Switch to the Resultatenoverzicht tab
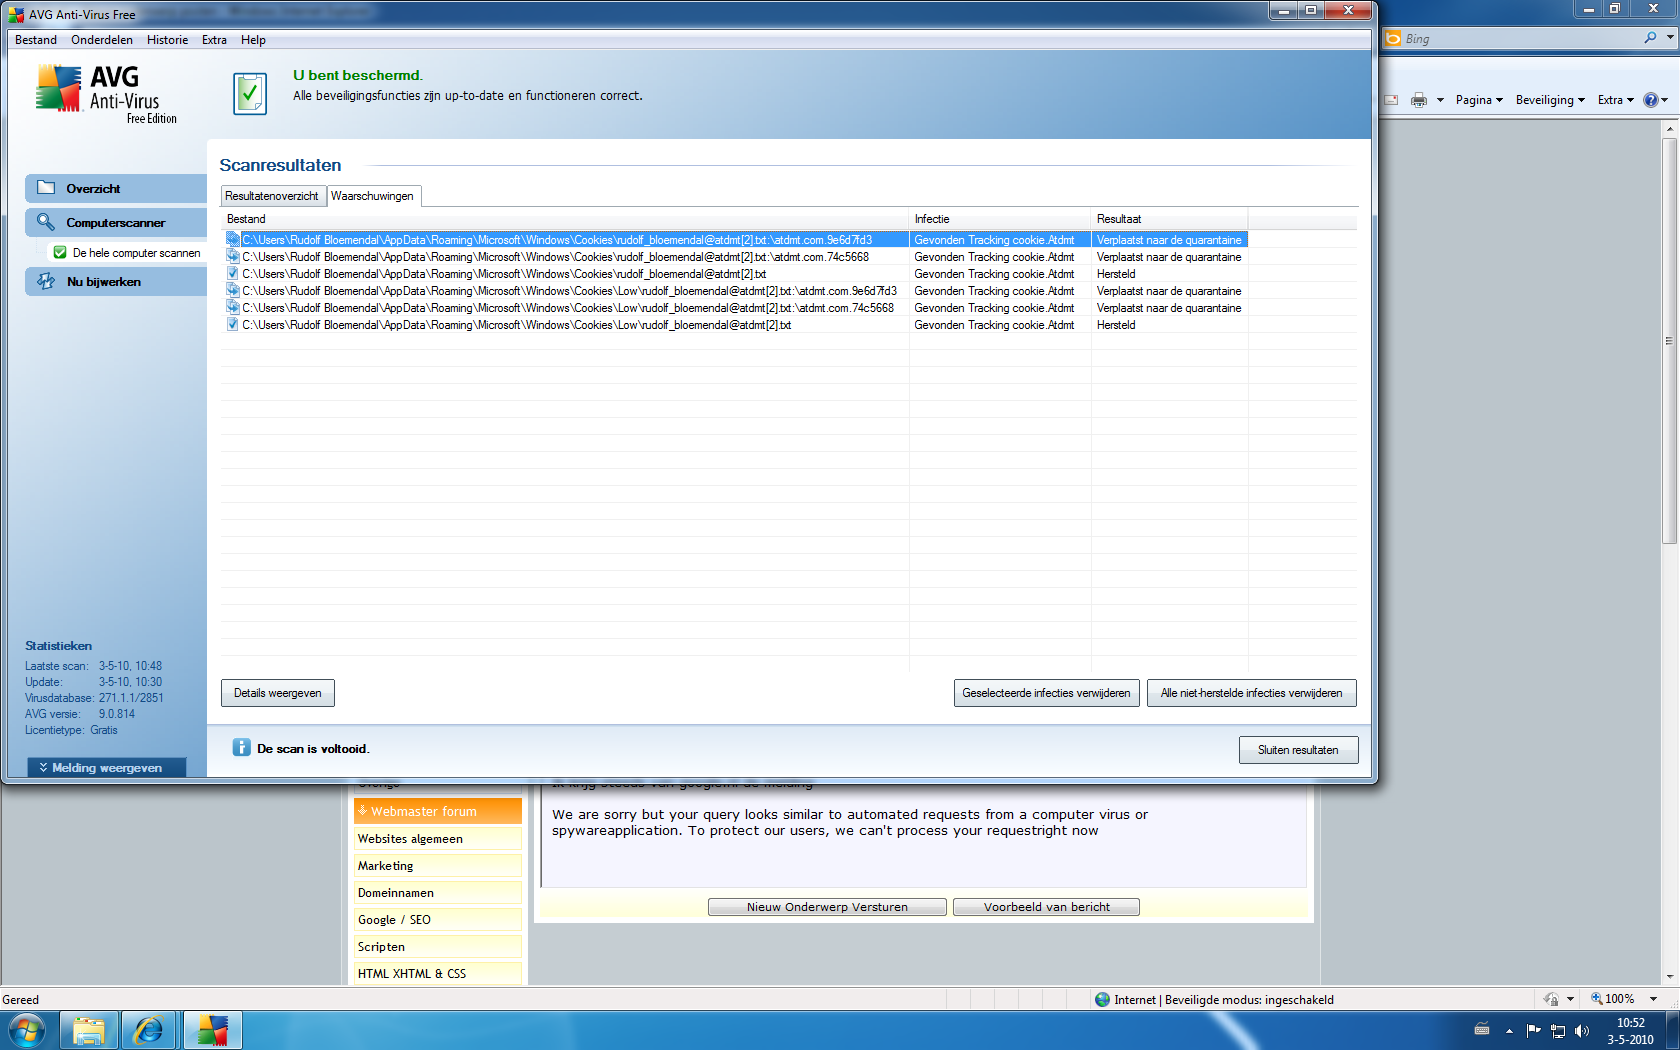1680x1050 pixels. pyautogui.click(x=272, y=196)
